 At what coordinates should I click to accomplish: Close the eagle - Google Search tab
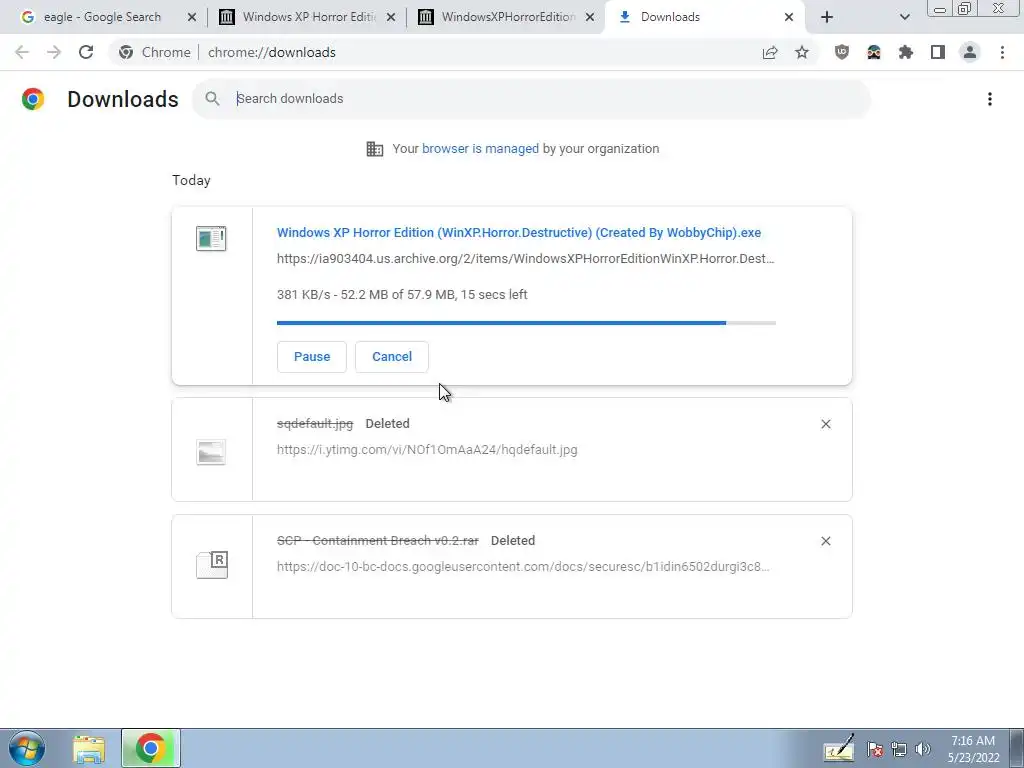192,18
